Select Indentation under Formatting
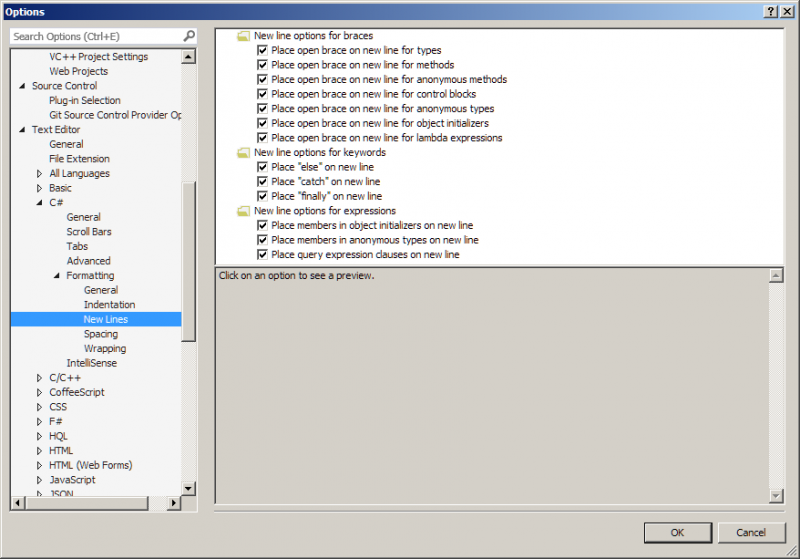The image size is (800, 559). 109,305
